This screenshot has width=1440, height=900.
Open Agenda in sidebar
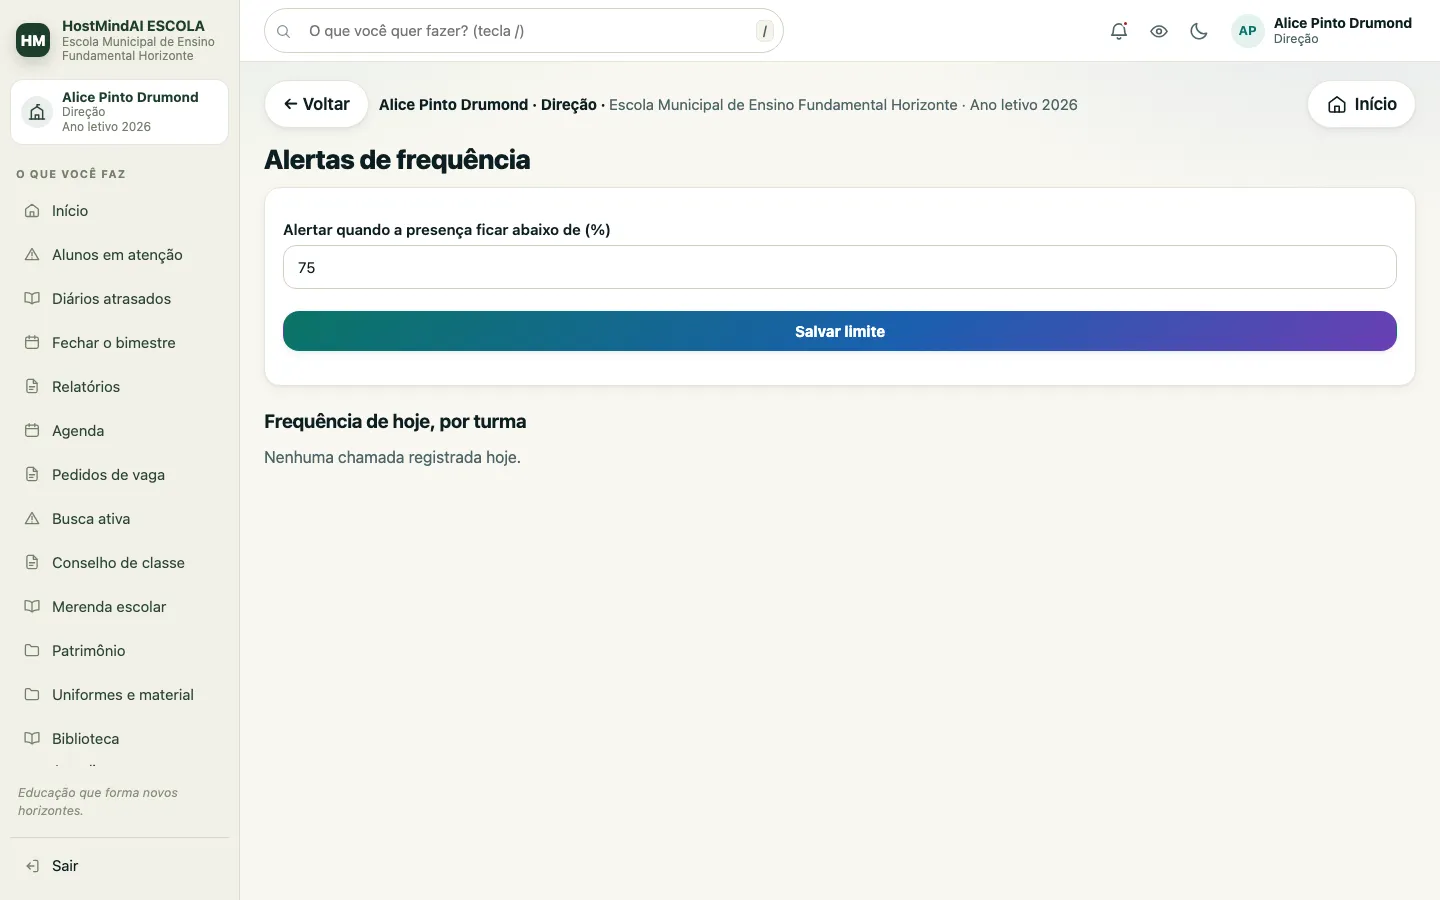tap(120, 431)
